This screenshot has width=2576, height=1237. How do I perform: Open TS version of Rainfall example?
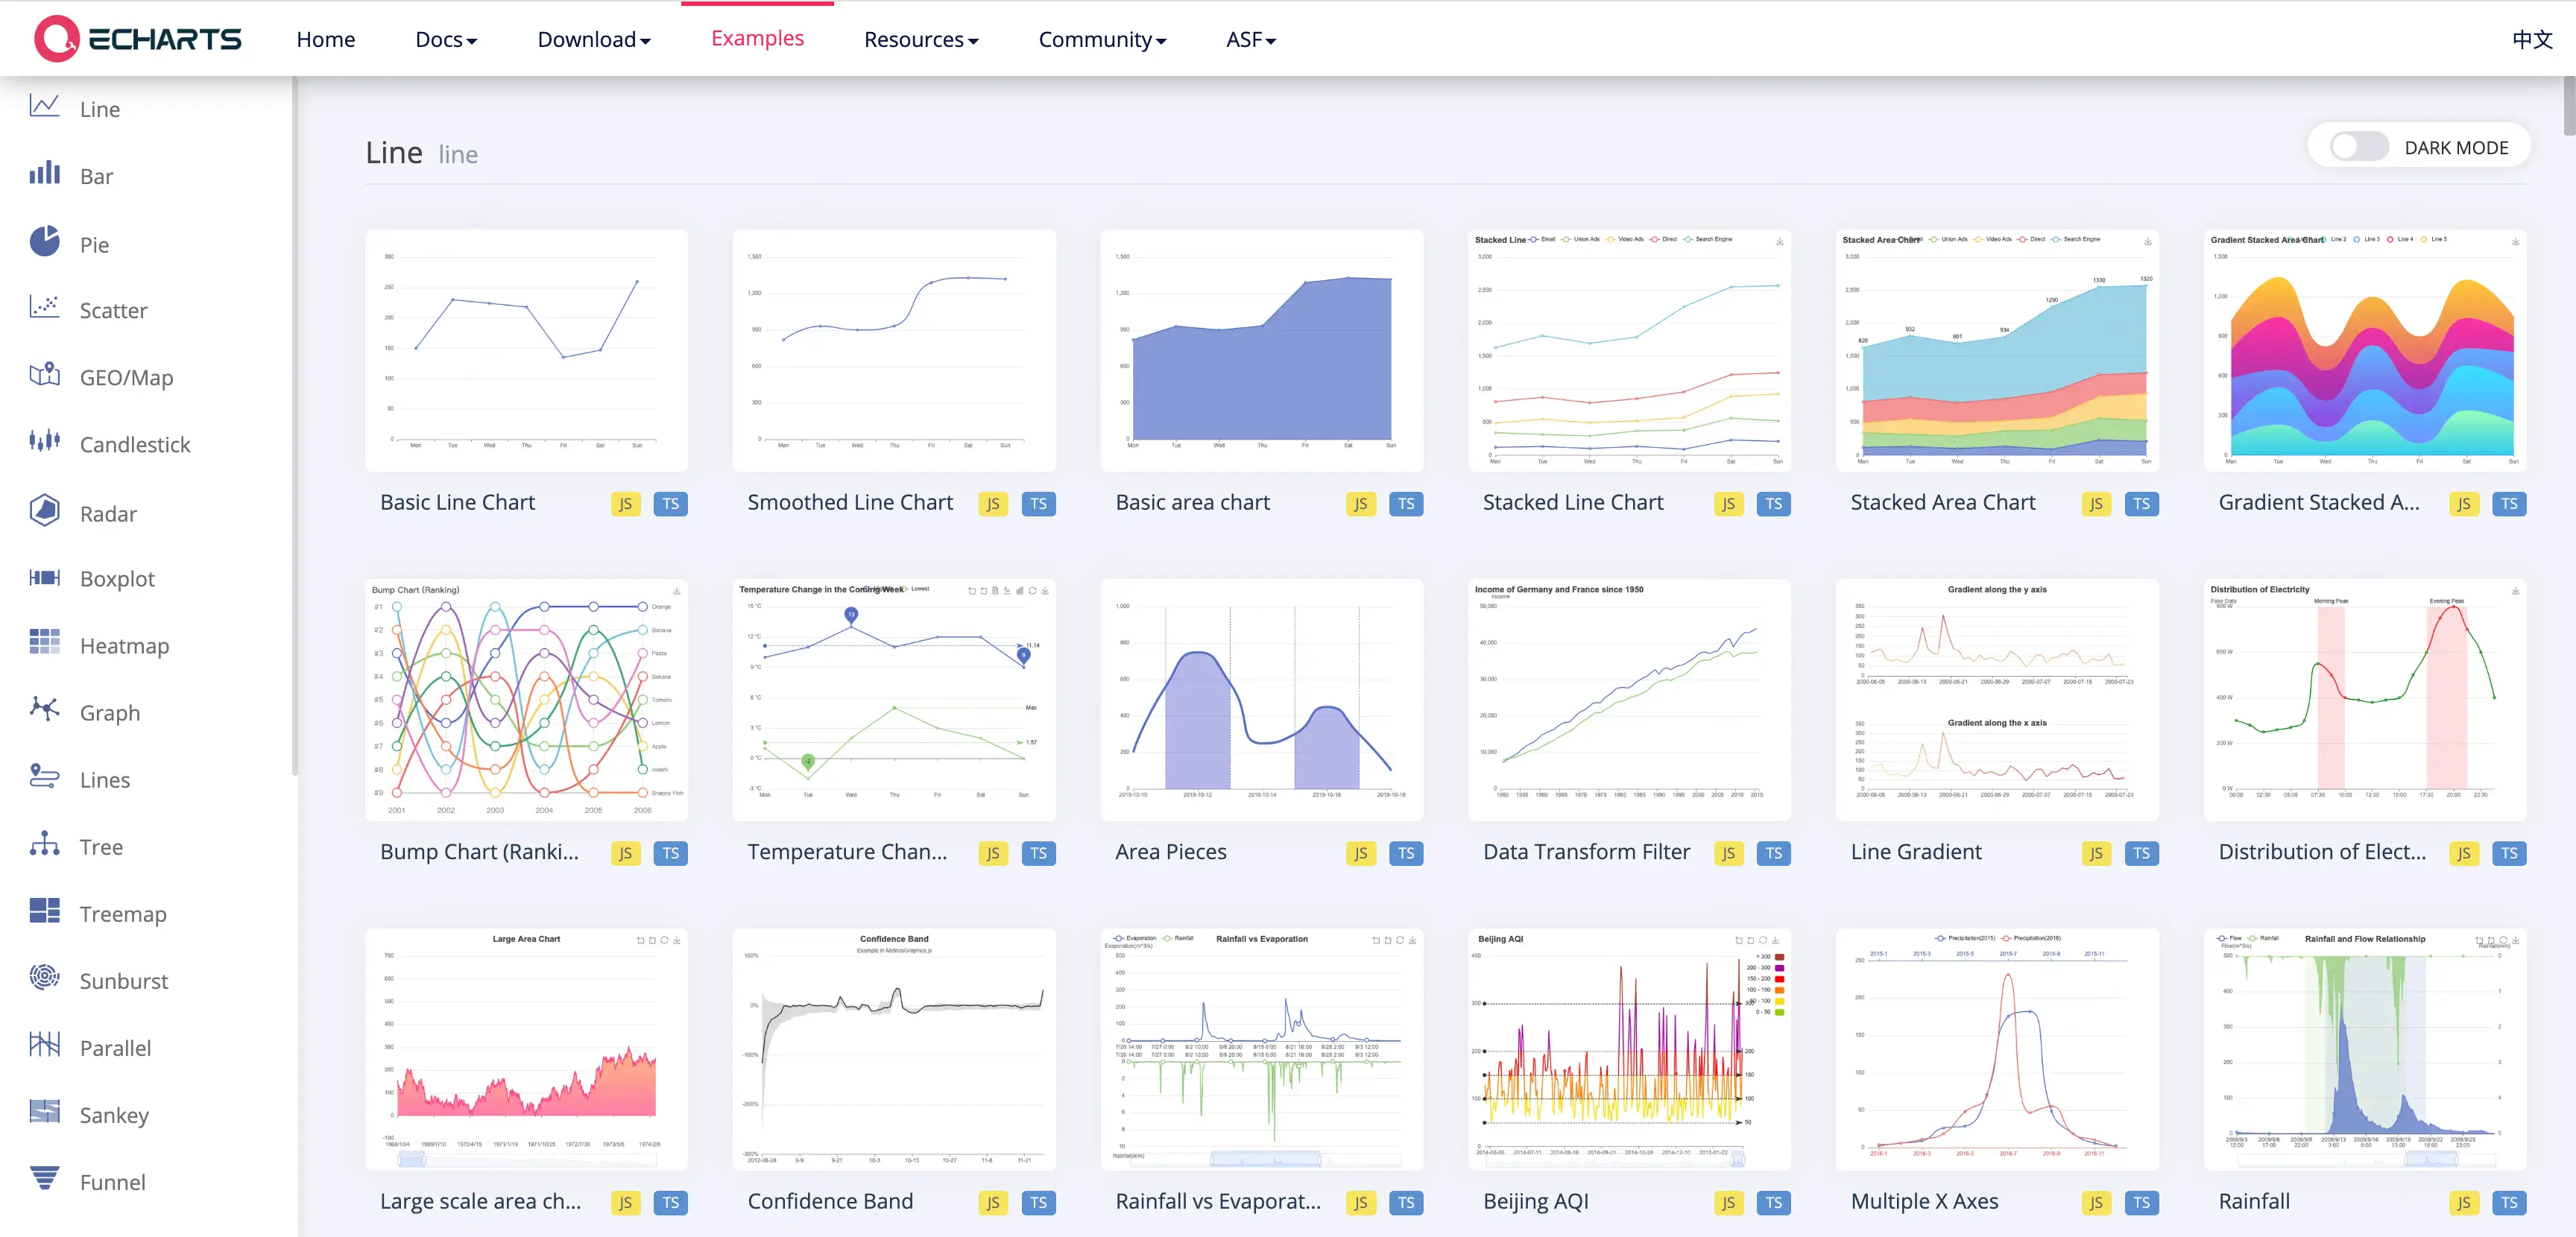coord(2509,1203)
